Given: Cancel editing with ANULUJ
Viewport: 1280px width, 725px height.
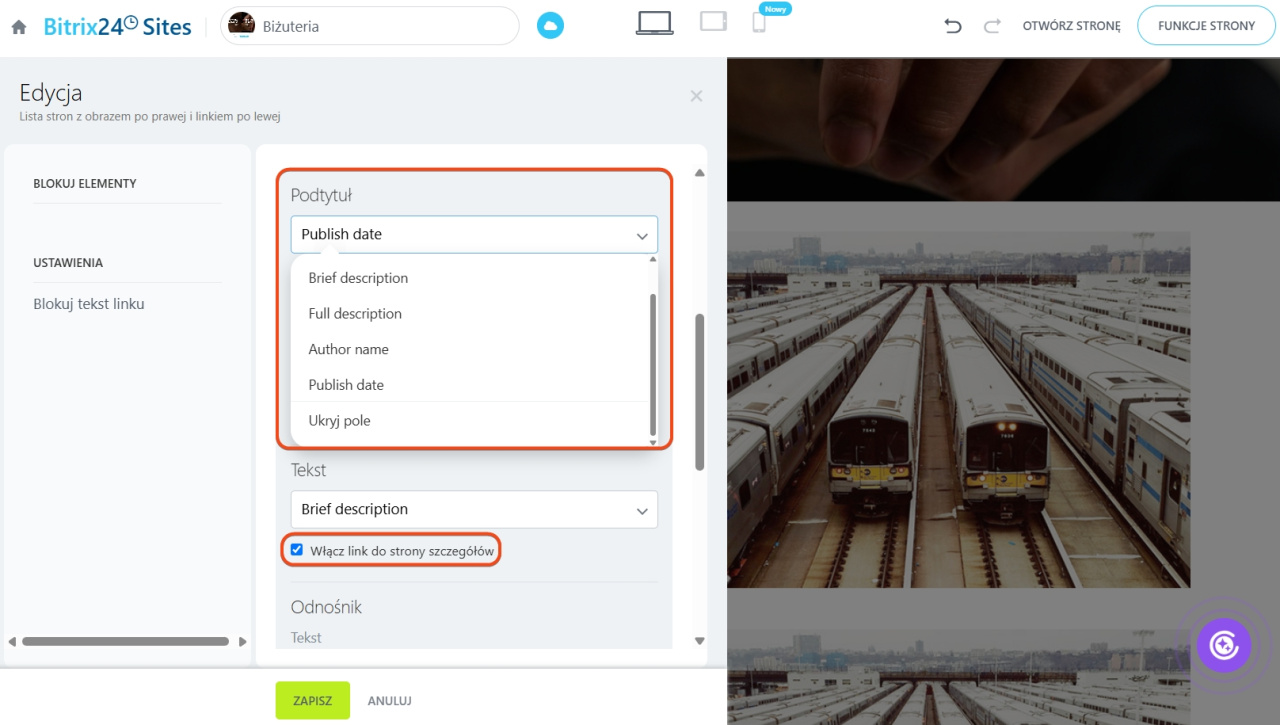Looking at the screenshot, I should 390,701.
